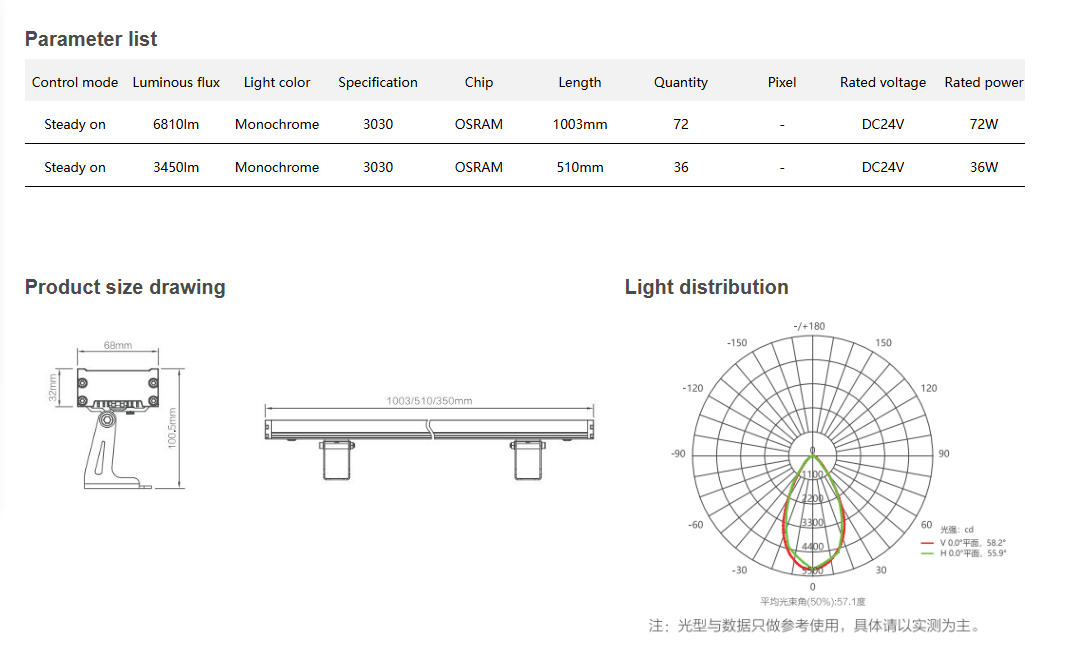Click the Parameter list heading
This screenshot has width=1082, height=650.
coord(91,39)
